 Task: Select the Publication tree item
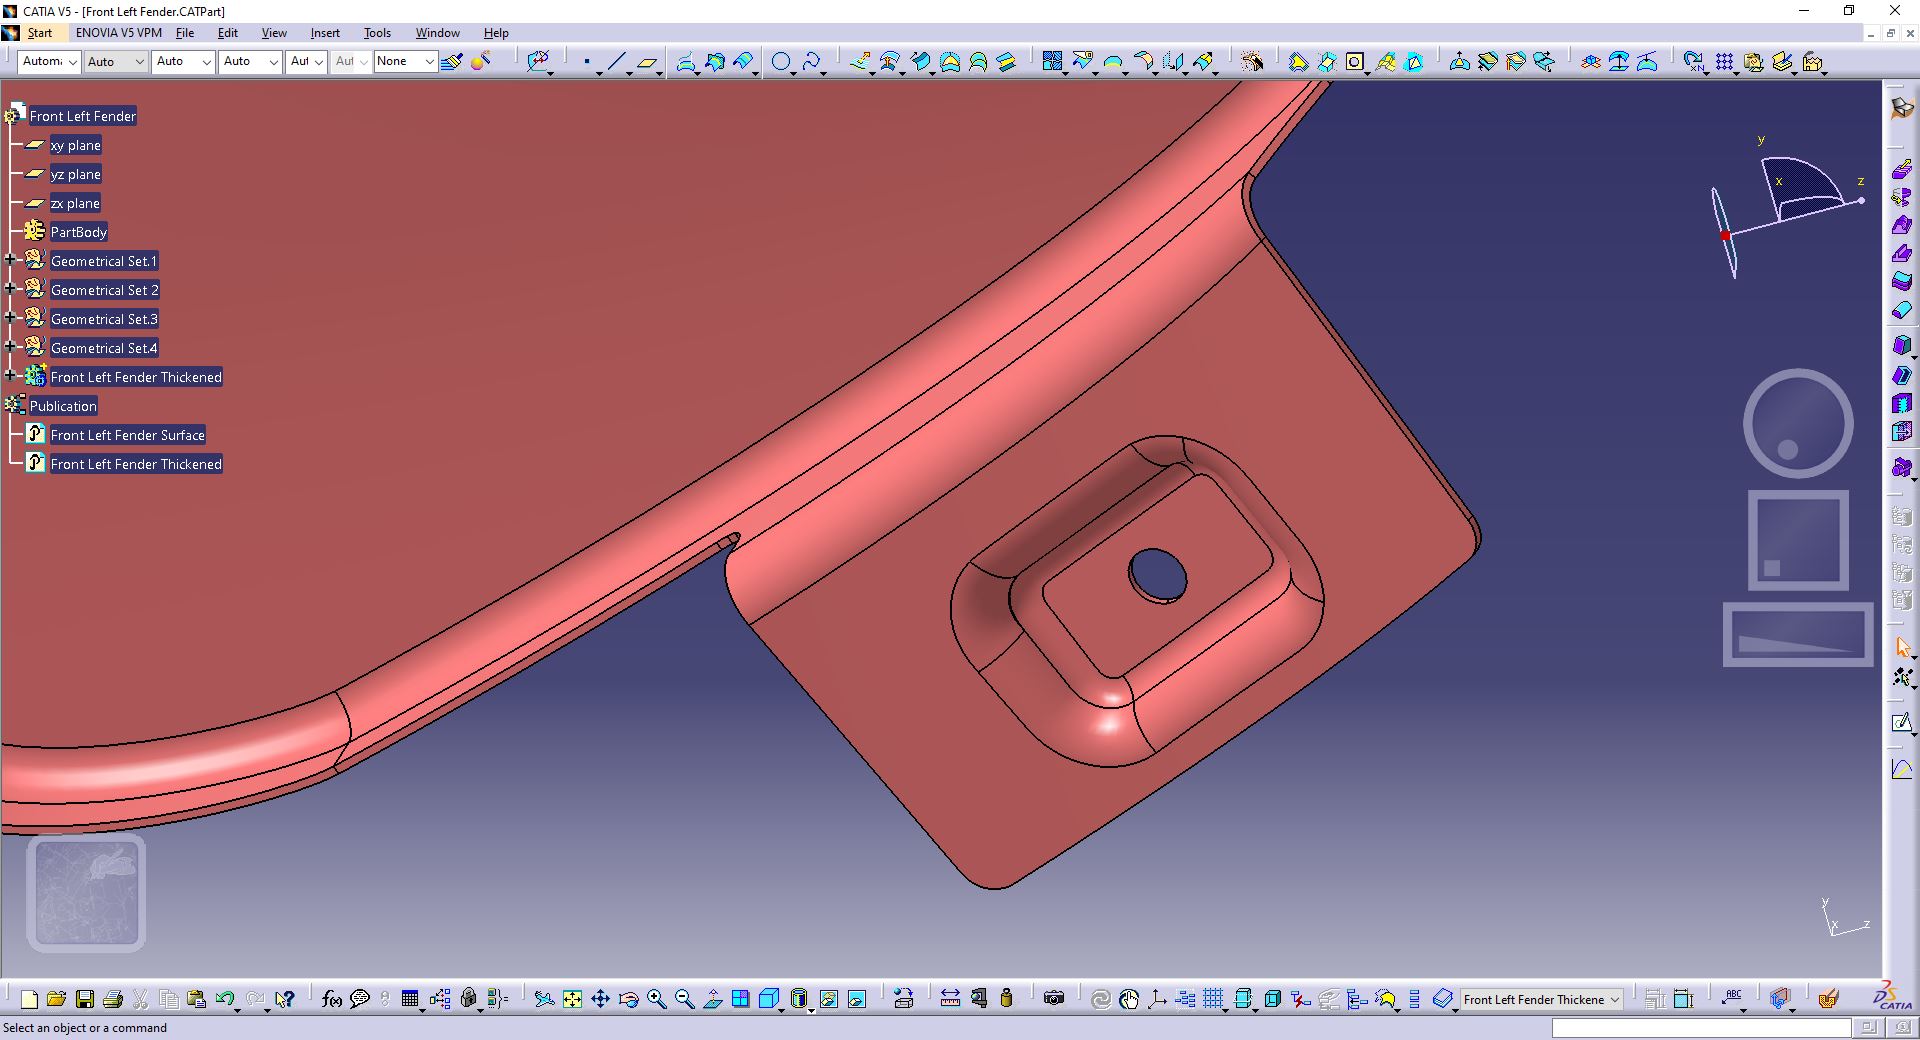tap(63, 406)
